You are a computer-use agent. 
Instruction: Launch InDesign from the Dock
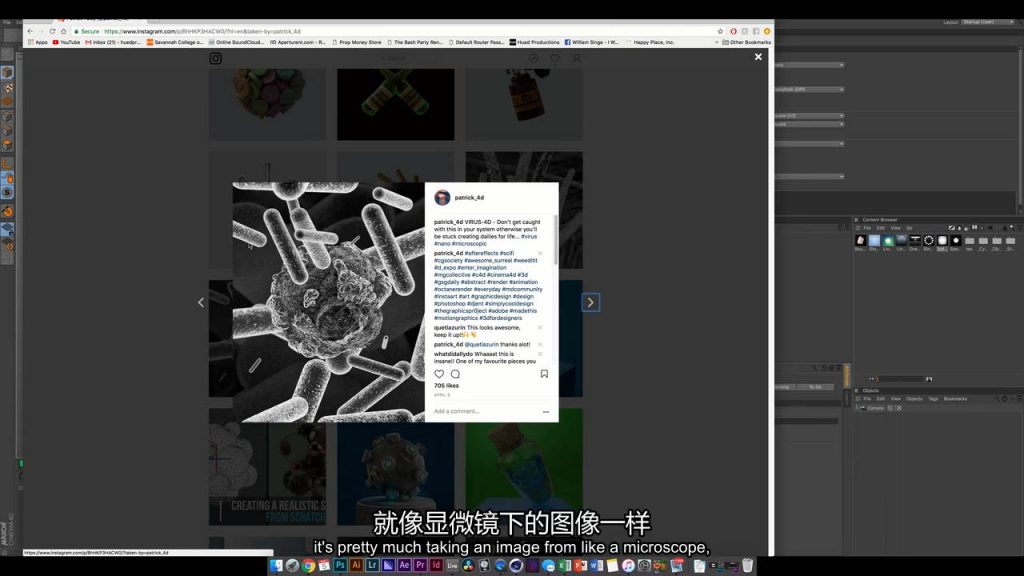click(436, 566)
